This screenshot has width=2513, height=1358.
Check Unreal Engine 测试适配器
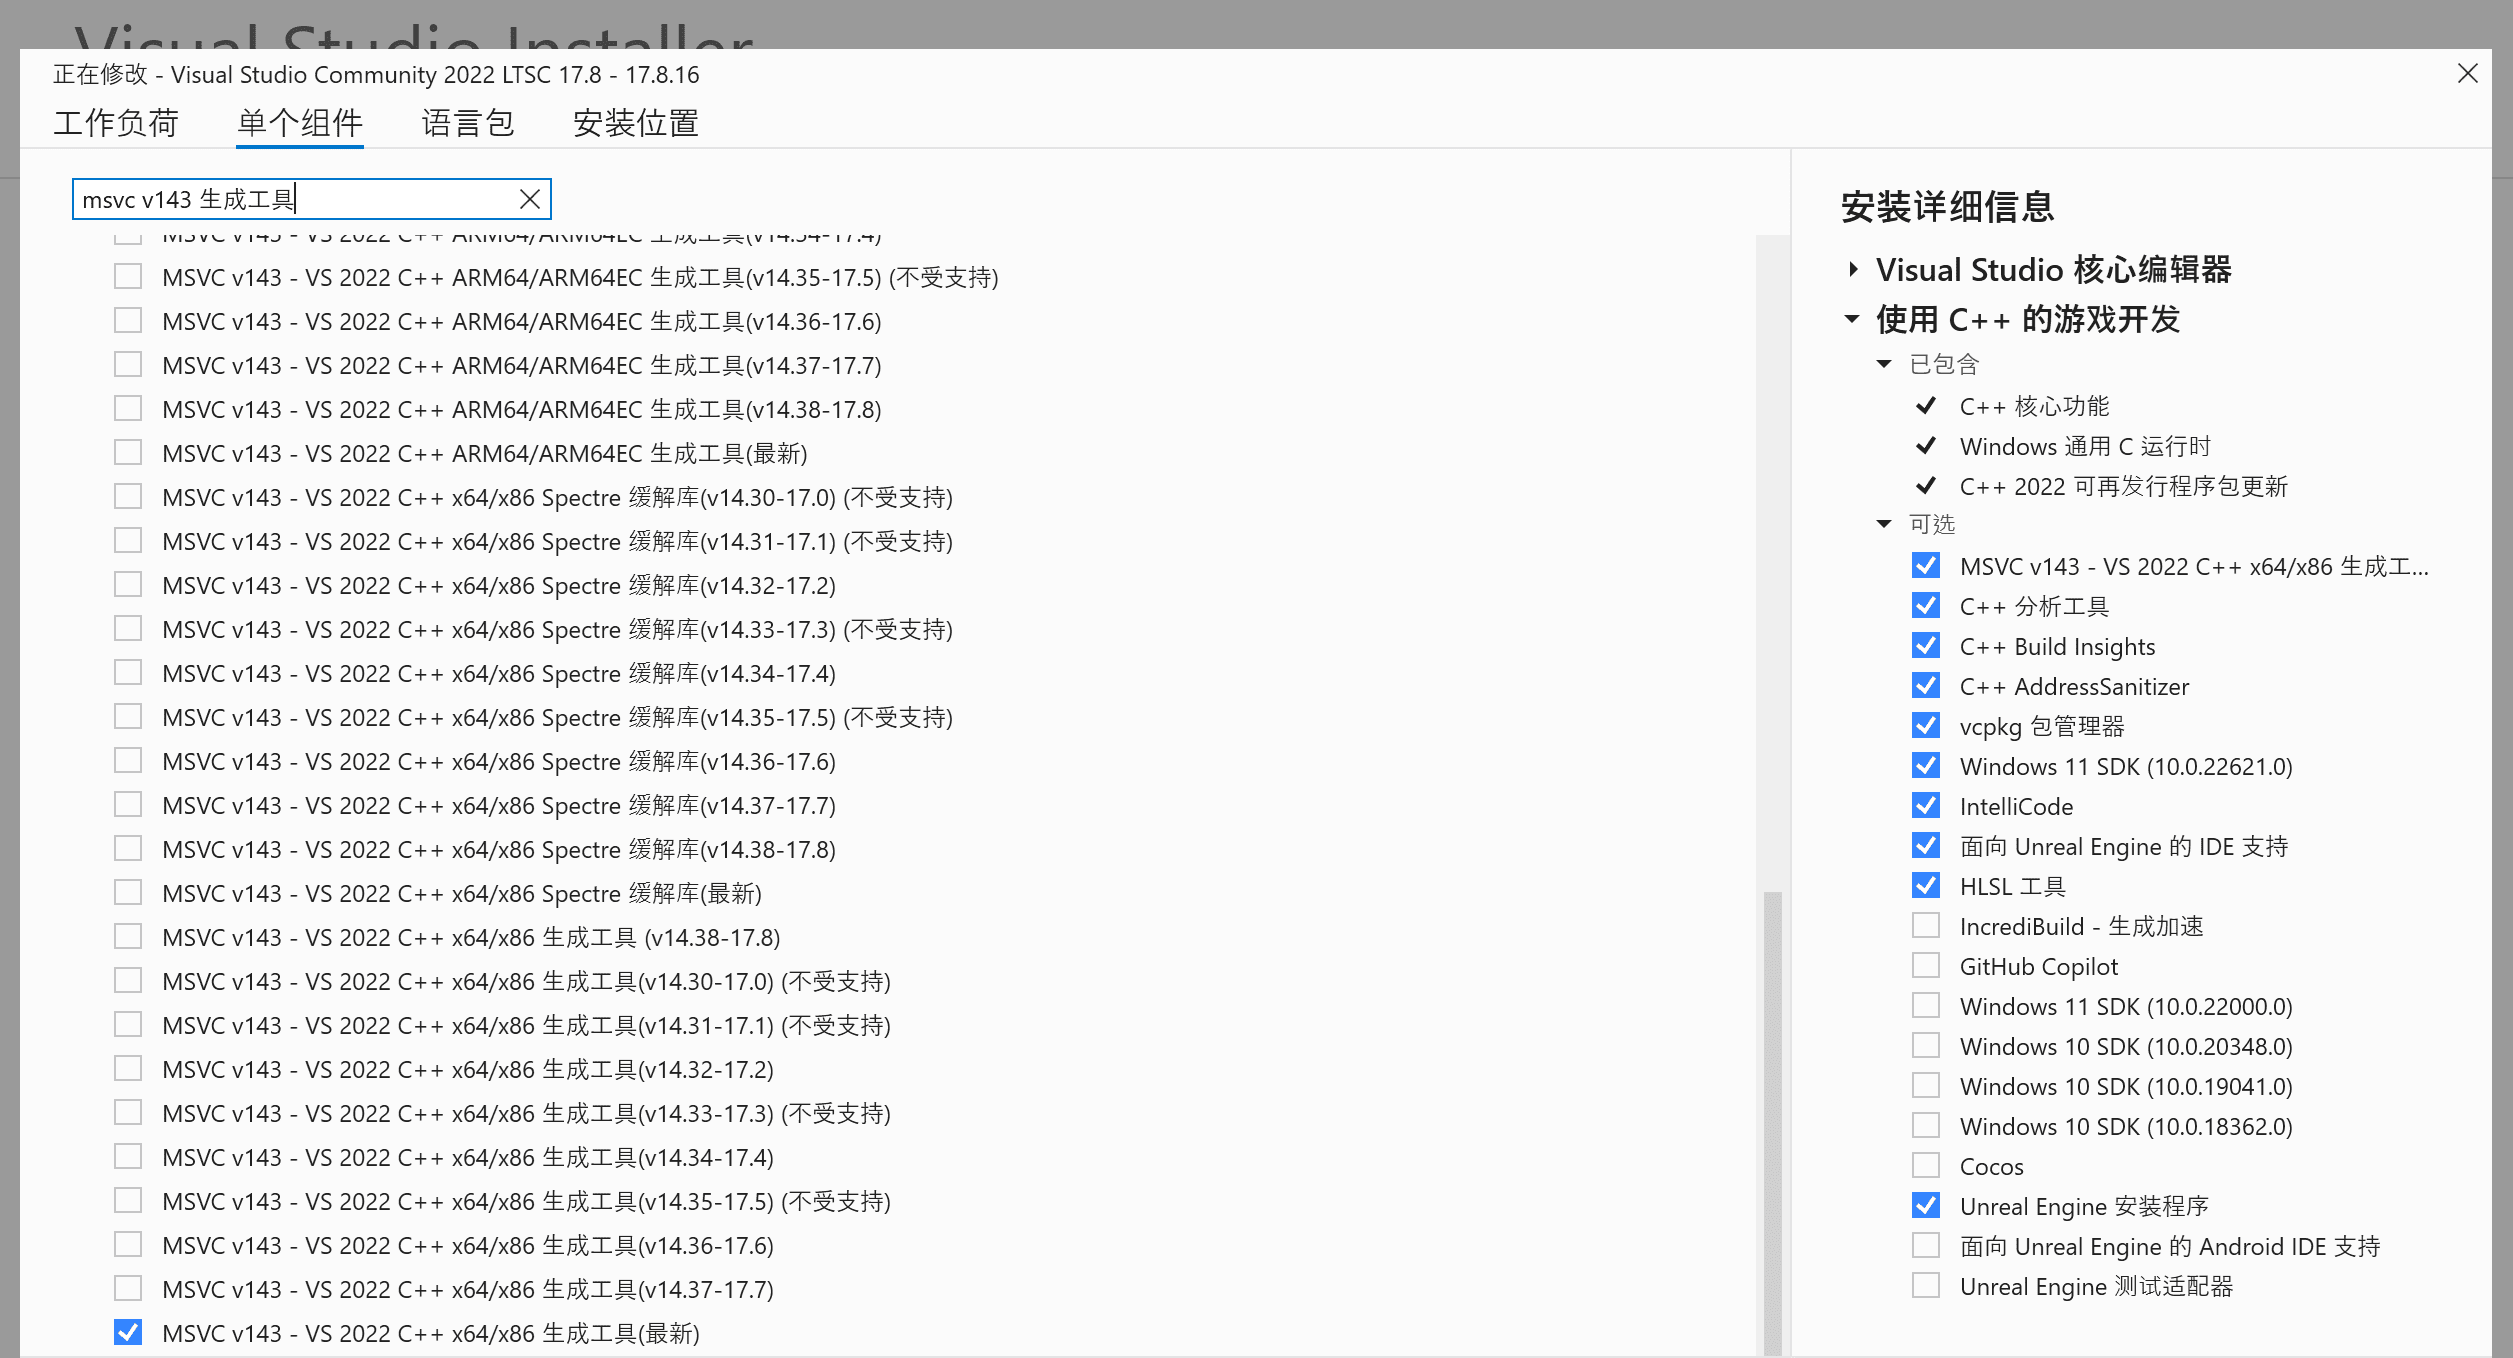(x=1925, y=1285)
